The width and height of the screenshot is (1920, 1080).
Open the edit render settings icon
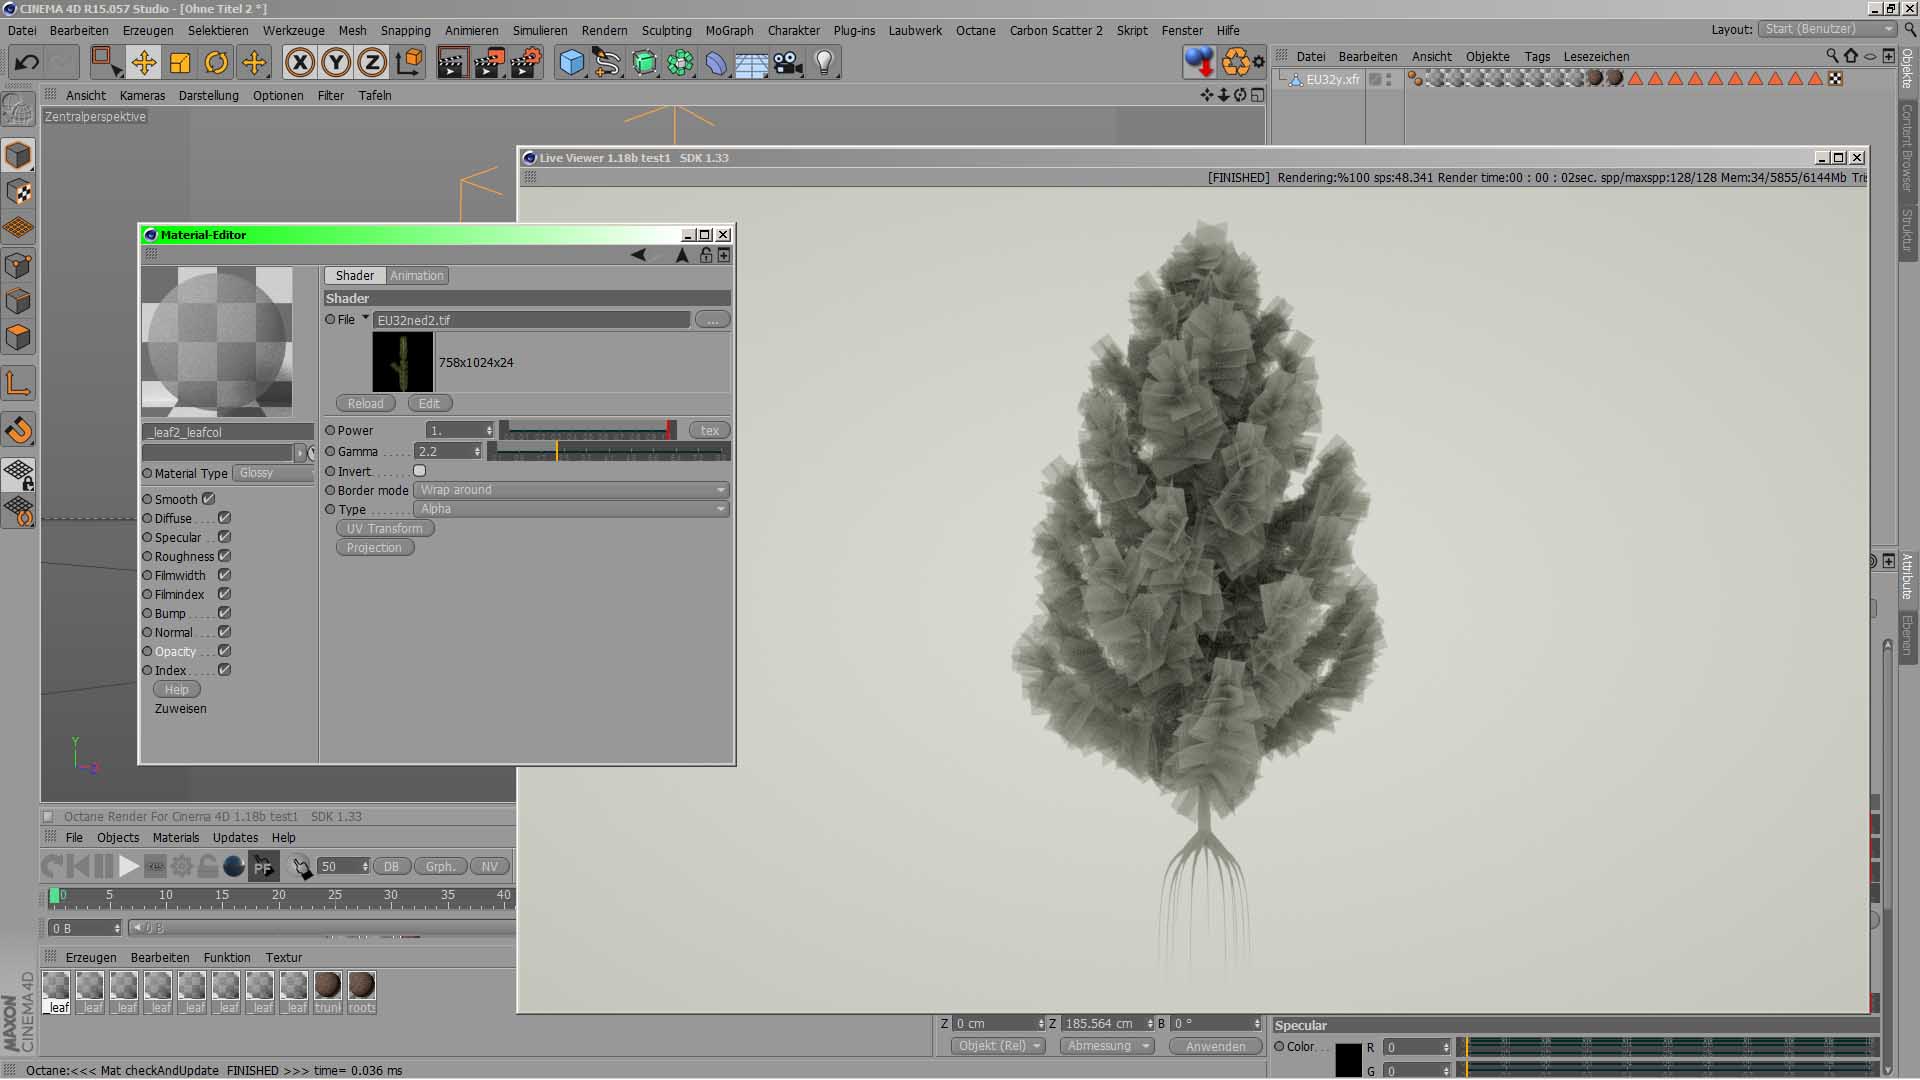click(x=525, y=63)
